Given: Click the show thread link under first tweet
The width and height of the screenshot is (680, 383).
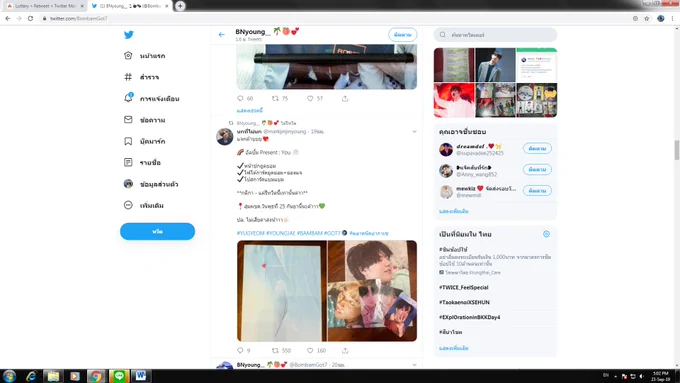Looking at the screenshot, I should [x=250, y=111].
